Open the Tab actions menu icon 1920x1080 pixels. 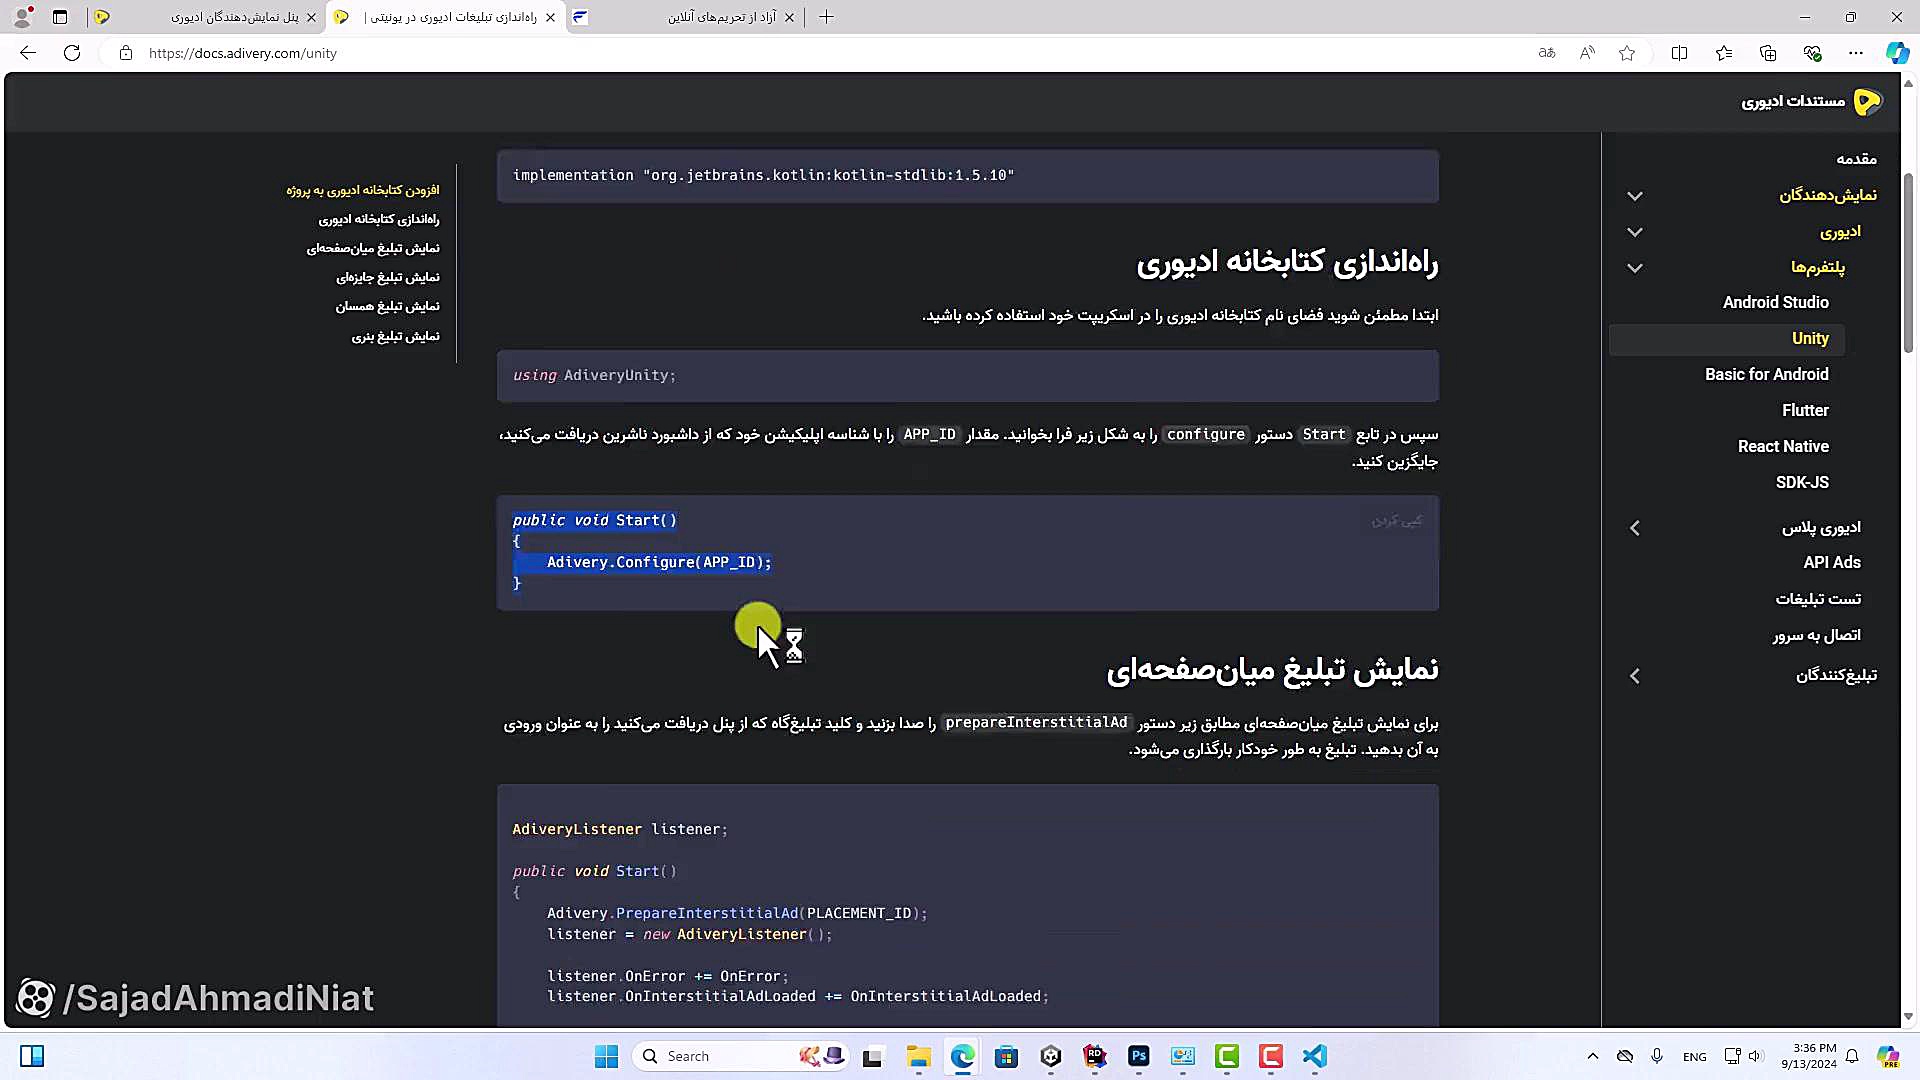[60, 17]
